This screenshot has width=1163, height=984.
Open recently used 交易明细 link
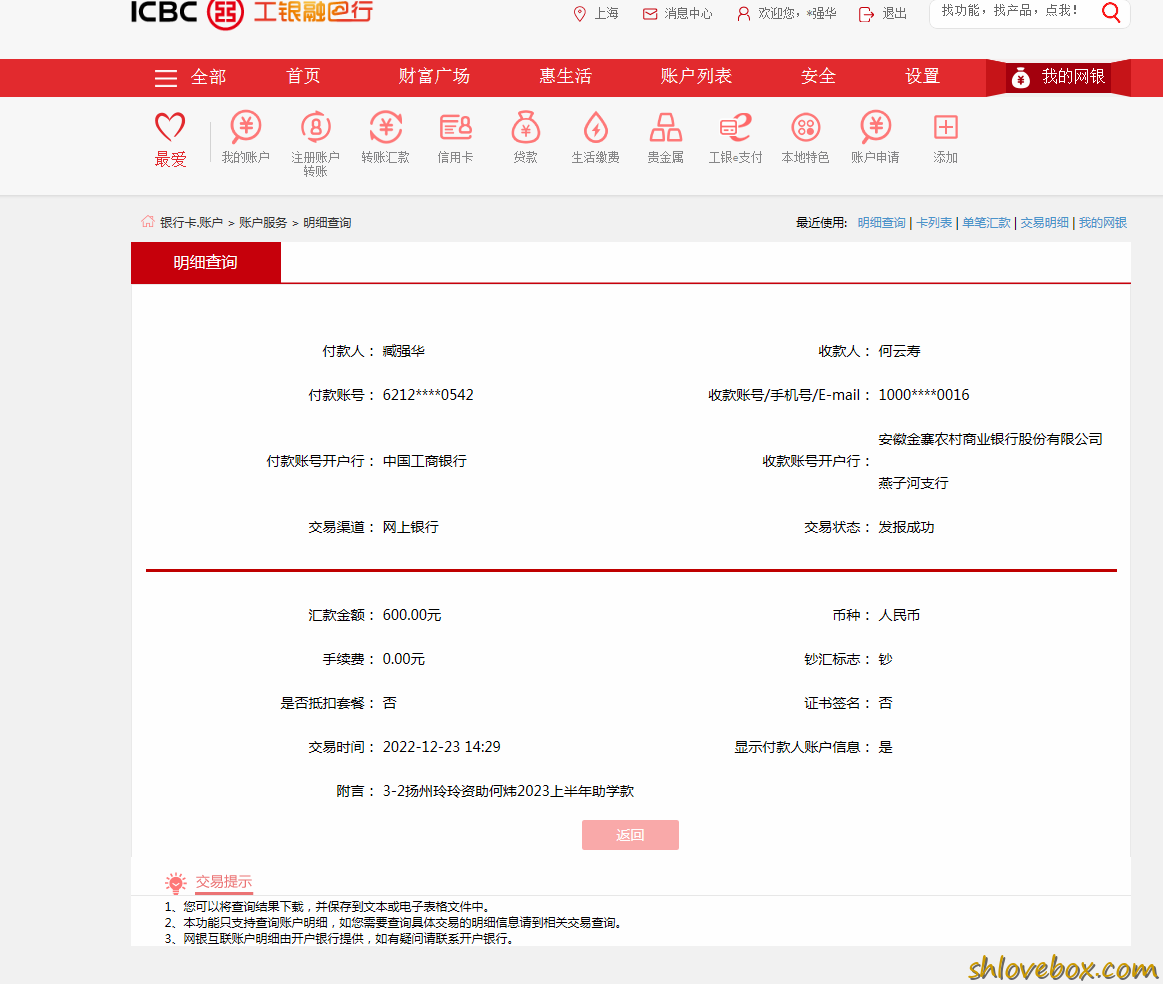[1044, 222]
